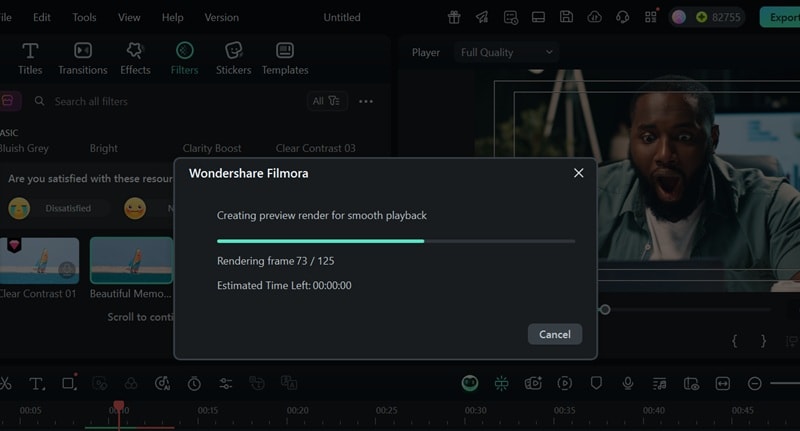Open the Full Quality dropdown
Screen dimensions: 800x431
tap(506, 52)
